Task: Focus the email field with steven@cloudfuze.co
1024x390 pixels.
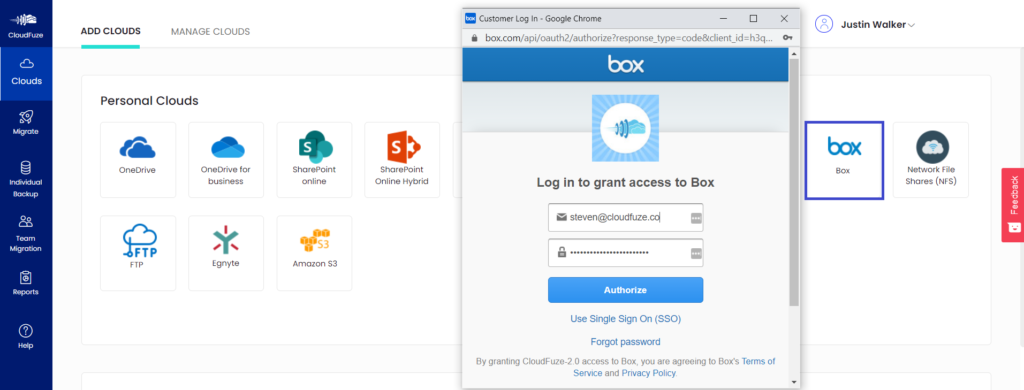Action: click(x=625, y=218)
